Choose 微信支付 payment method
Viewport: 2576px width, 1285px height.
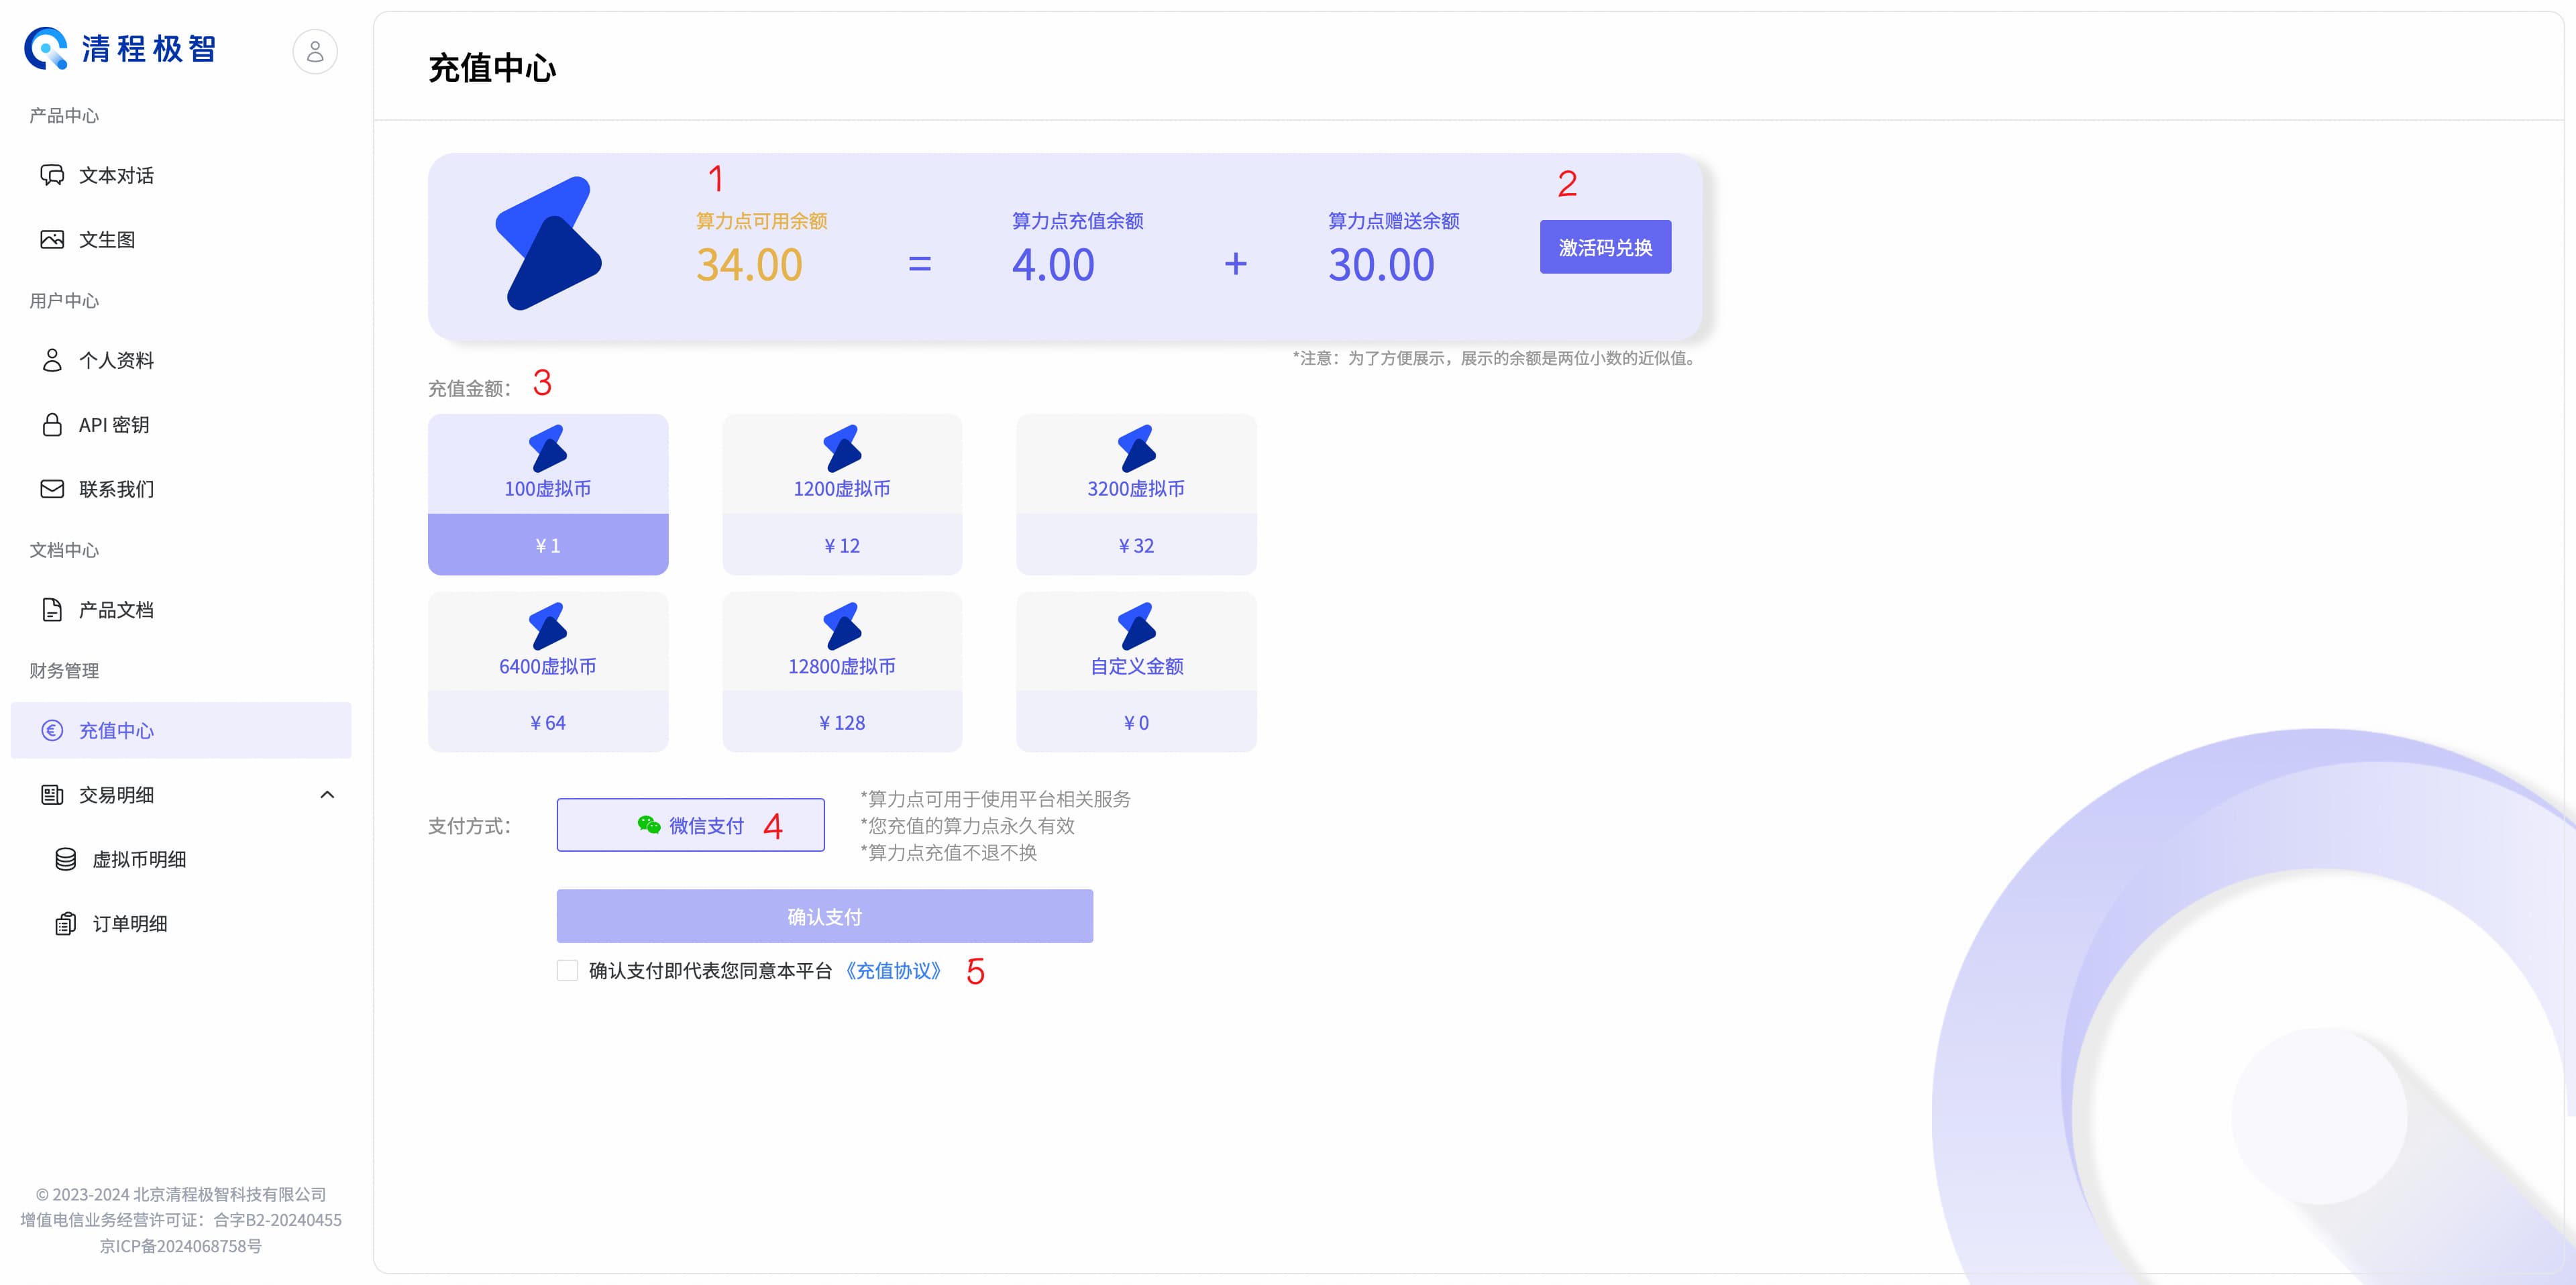[690, 825]
